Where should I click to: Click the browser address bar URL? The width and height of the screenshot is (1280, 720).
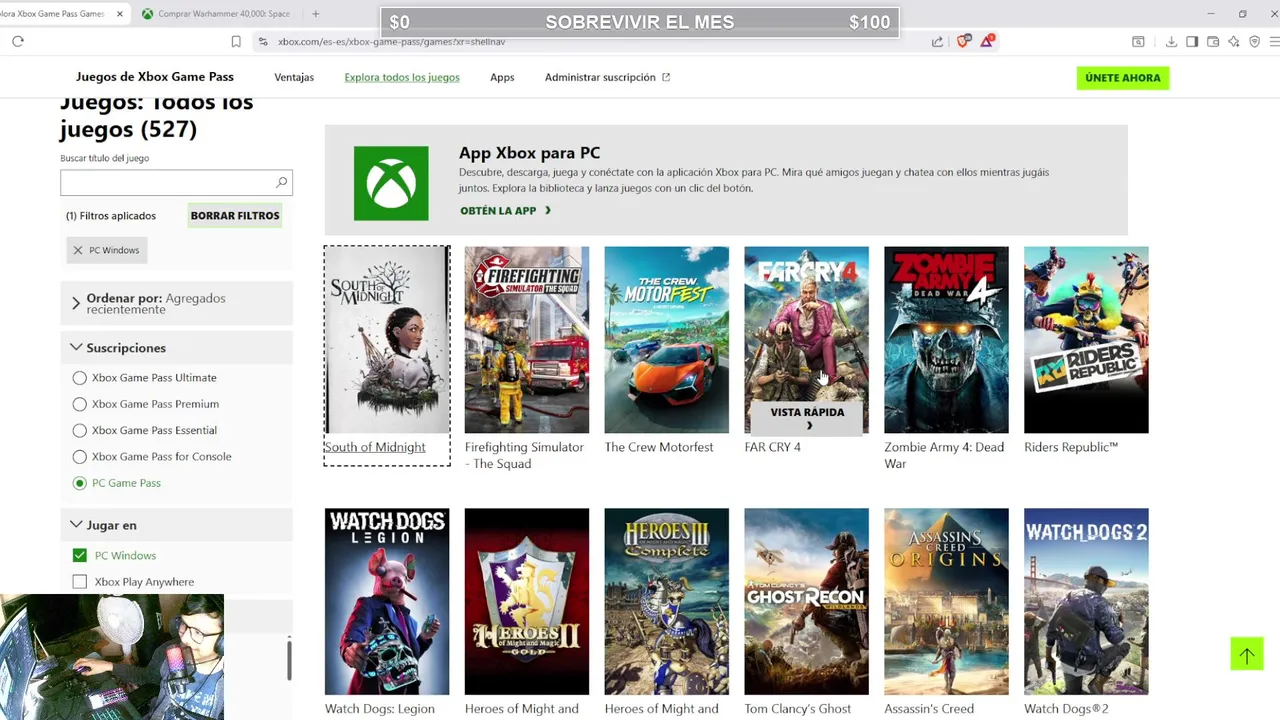(391, 42)
